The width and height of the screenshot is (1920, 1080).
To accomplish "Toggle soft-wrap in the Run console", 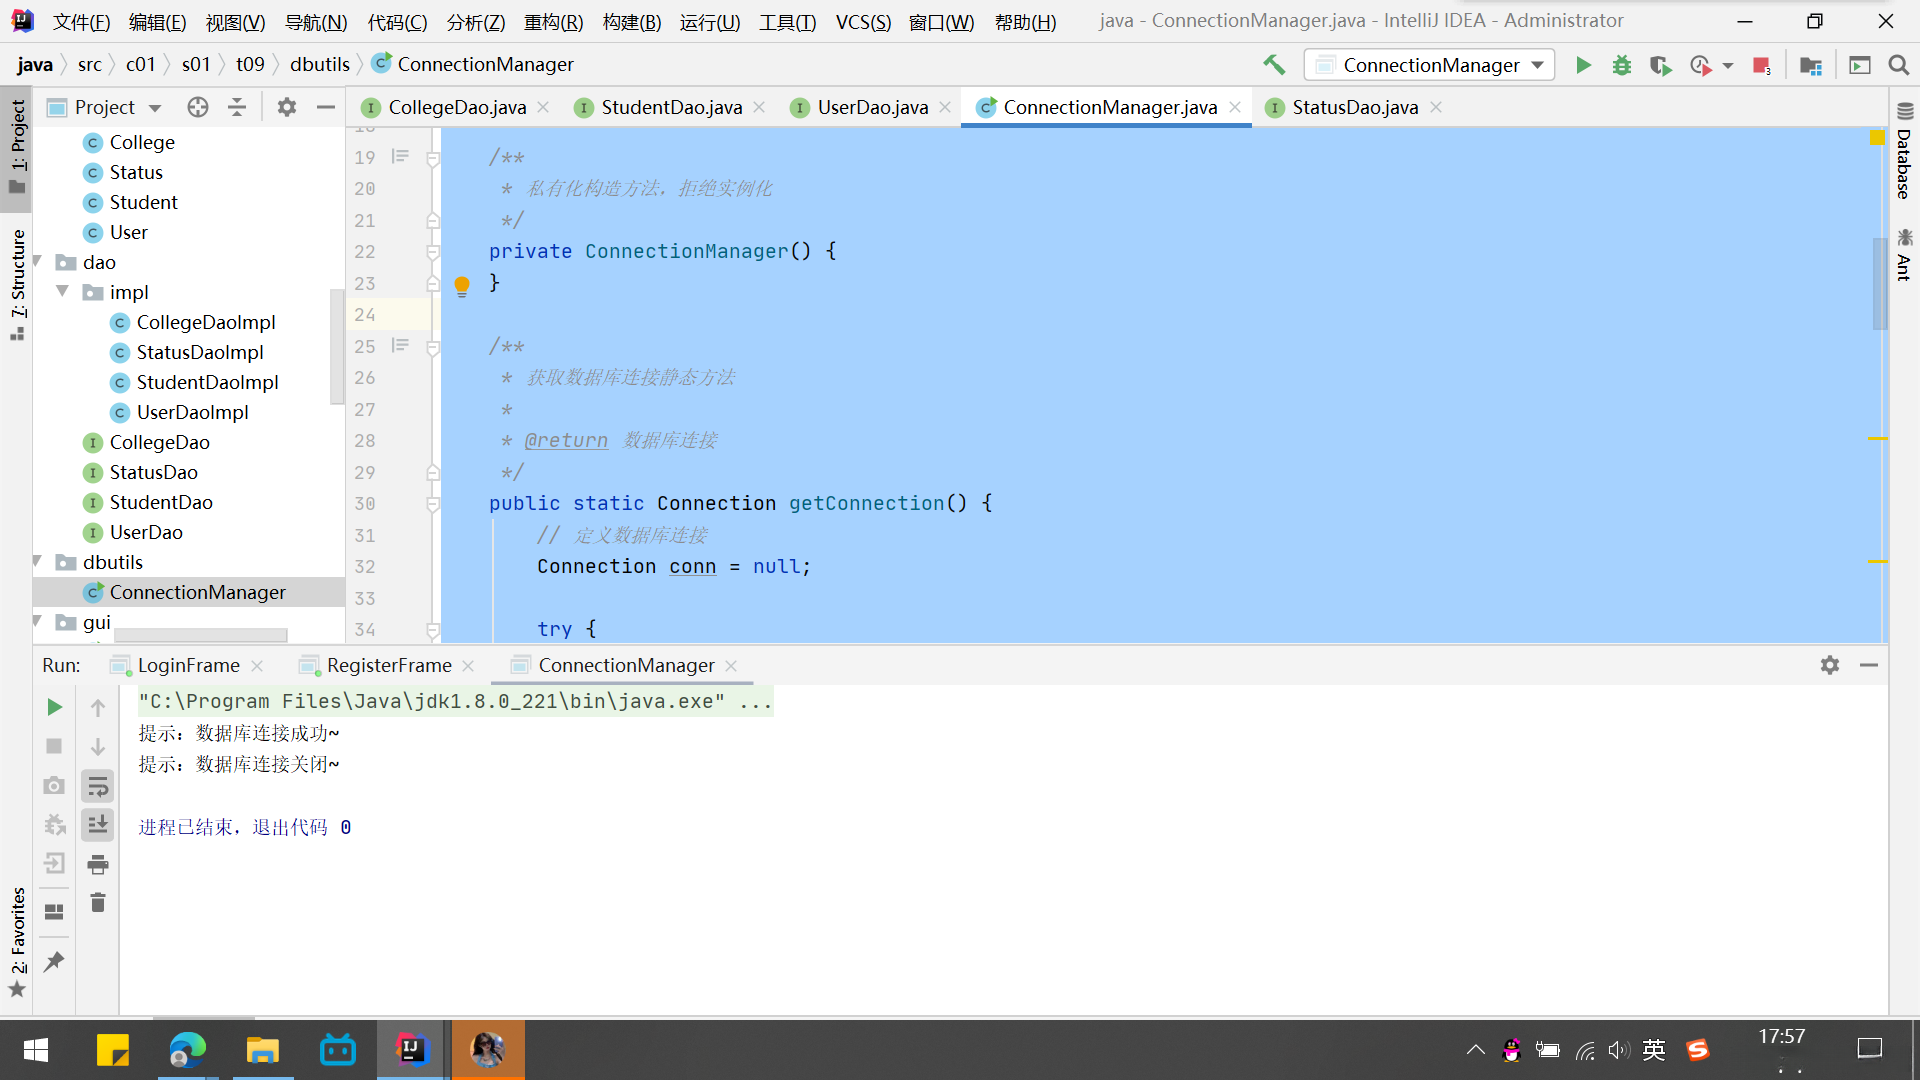I will [x=97, y=786].
